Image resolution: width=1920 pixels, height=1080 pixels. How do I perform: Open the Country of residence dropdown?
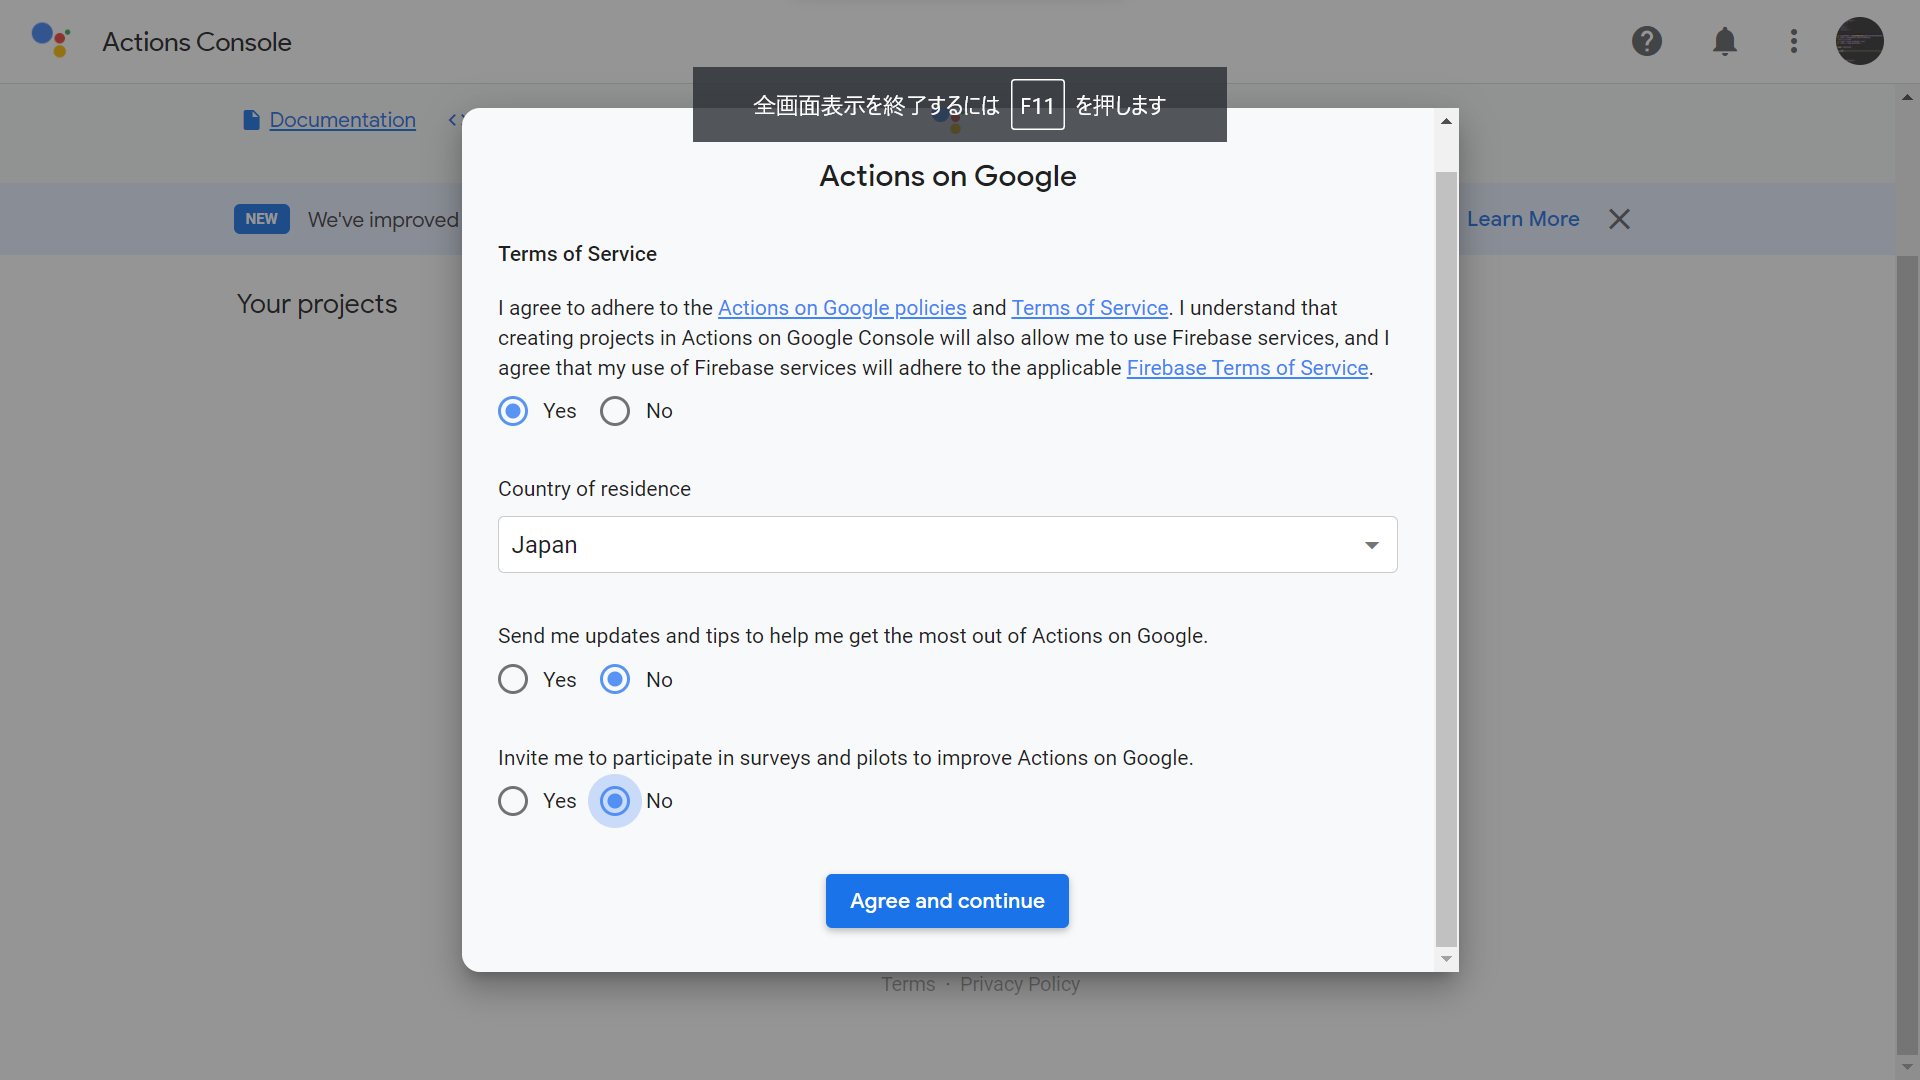click(947, 545)
